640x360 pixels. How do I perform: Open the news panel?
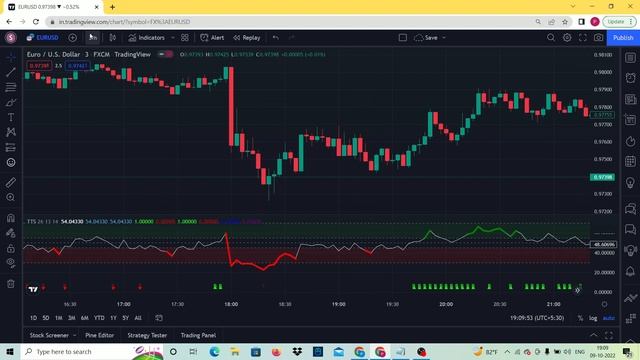(x=631, y=99)
